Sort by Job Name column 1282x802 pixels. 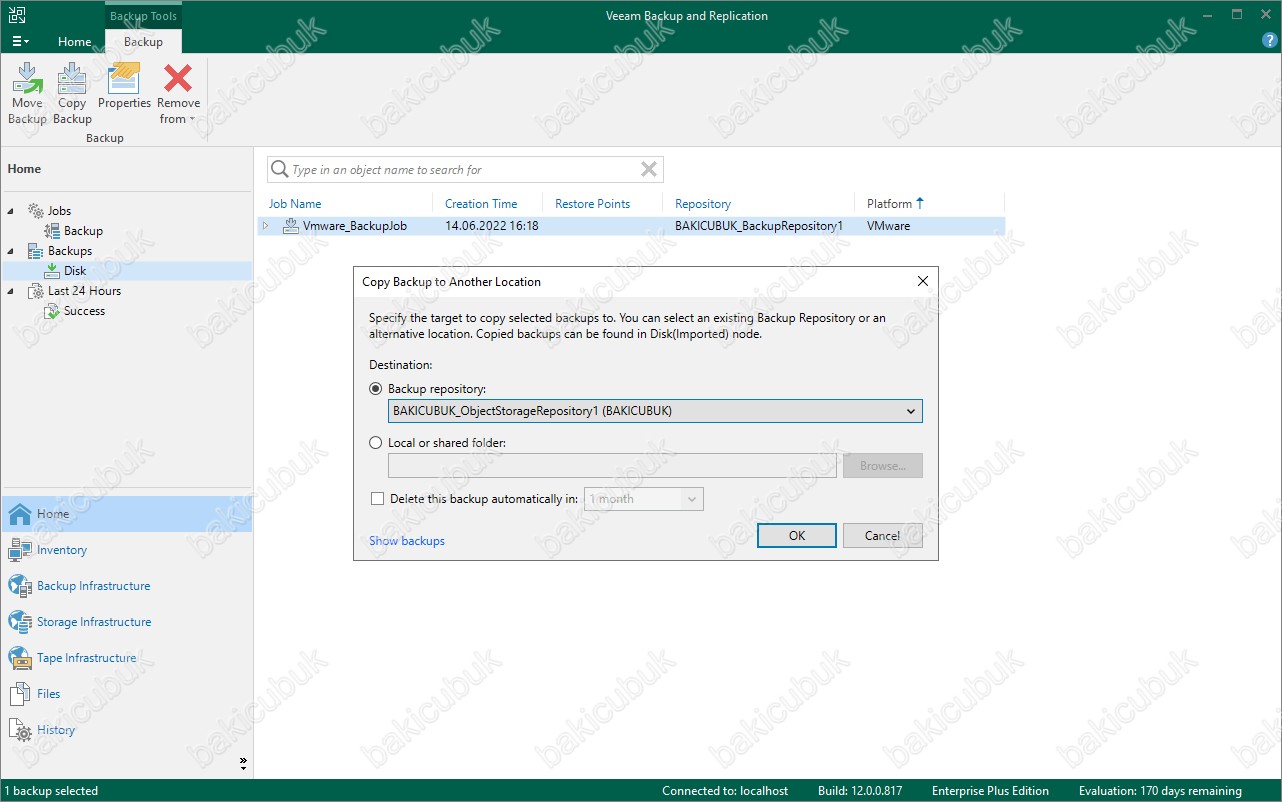tap(295, 204)
